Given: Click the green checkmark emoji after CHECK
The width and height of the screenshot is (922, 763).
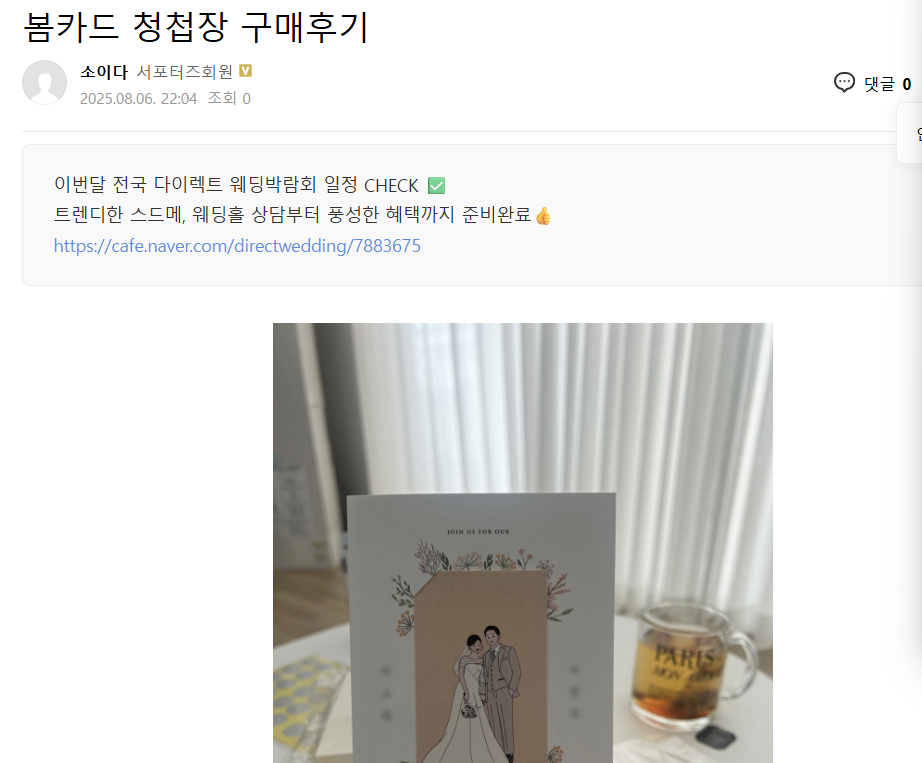Looking at the screenshot, I should click(436, 186).
